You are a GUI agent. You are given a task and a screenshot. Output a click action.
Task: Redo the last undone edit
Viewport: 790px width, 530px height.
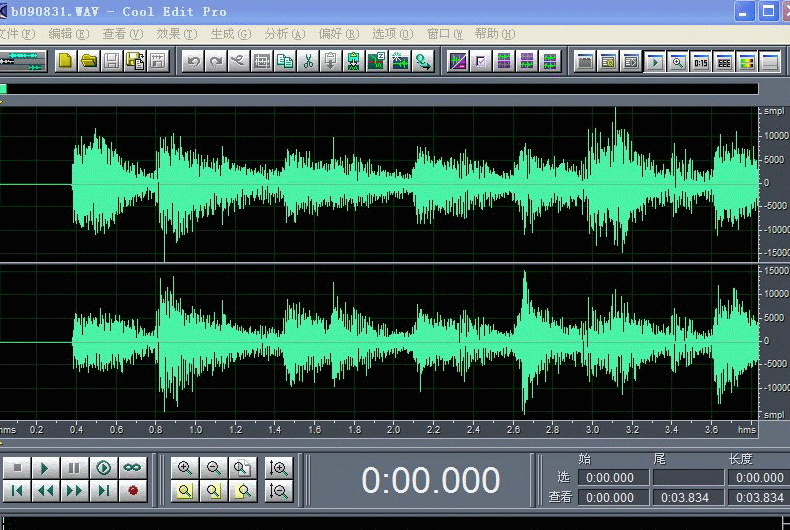216,61
